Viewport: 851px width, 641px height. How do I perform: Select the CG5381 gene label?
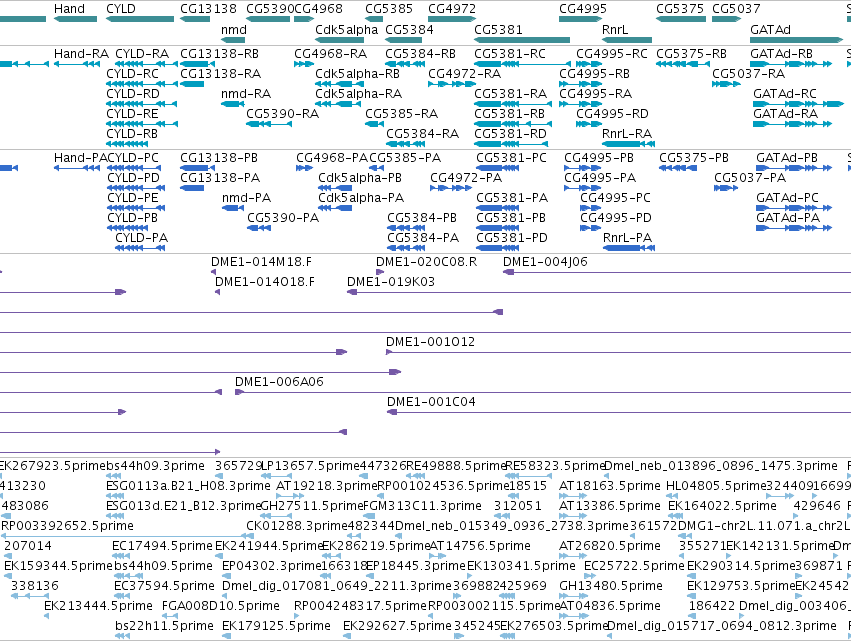point(498,30)
